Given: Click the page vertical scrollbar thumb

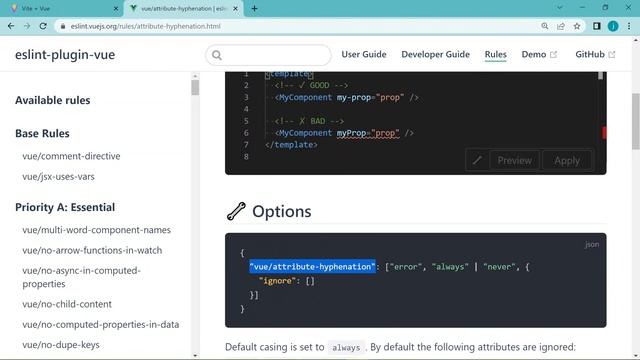Looking at the screenshot, I should [636, 121].
